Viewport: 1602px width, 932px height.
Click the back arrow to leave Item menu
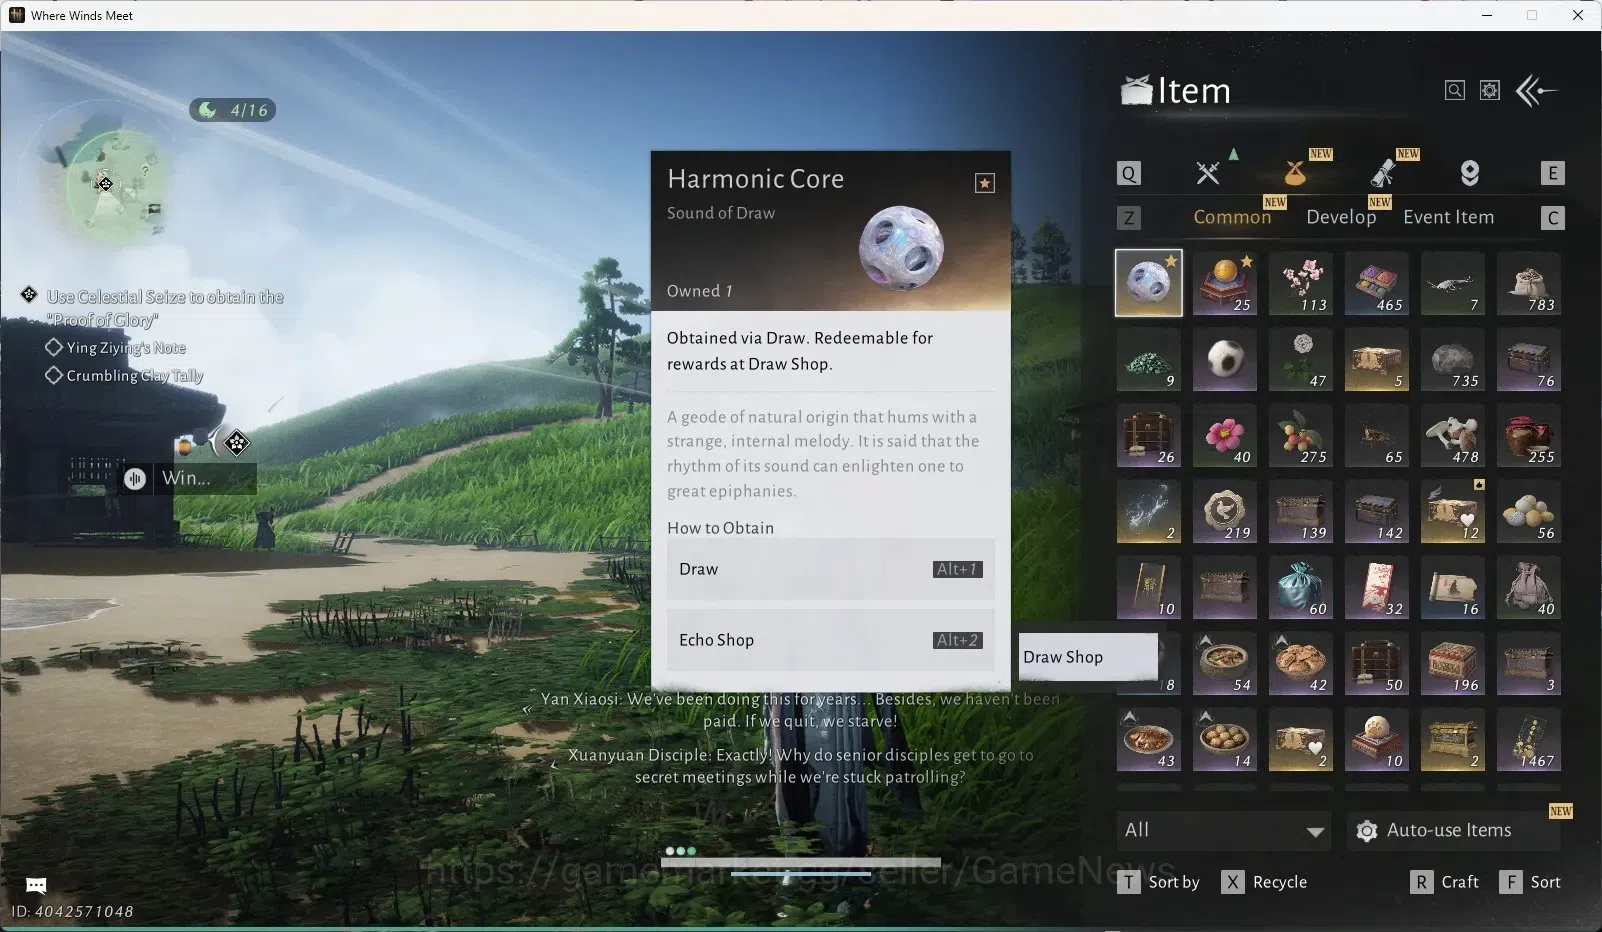[x=1537, y=91]
